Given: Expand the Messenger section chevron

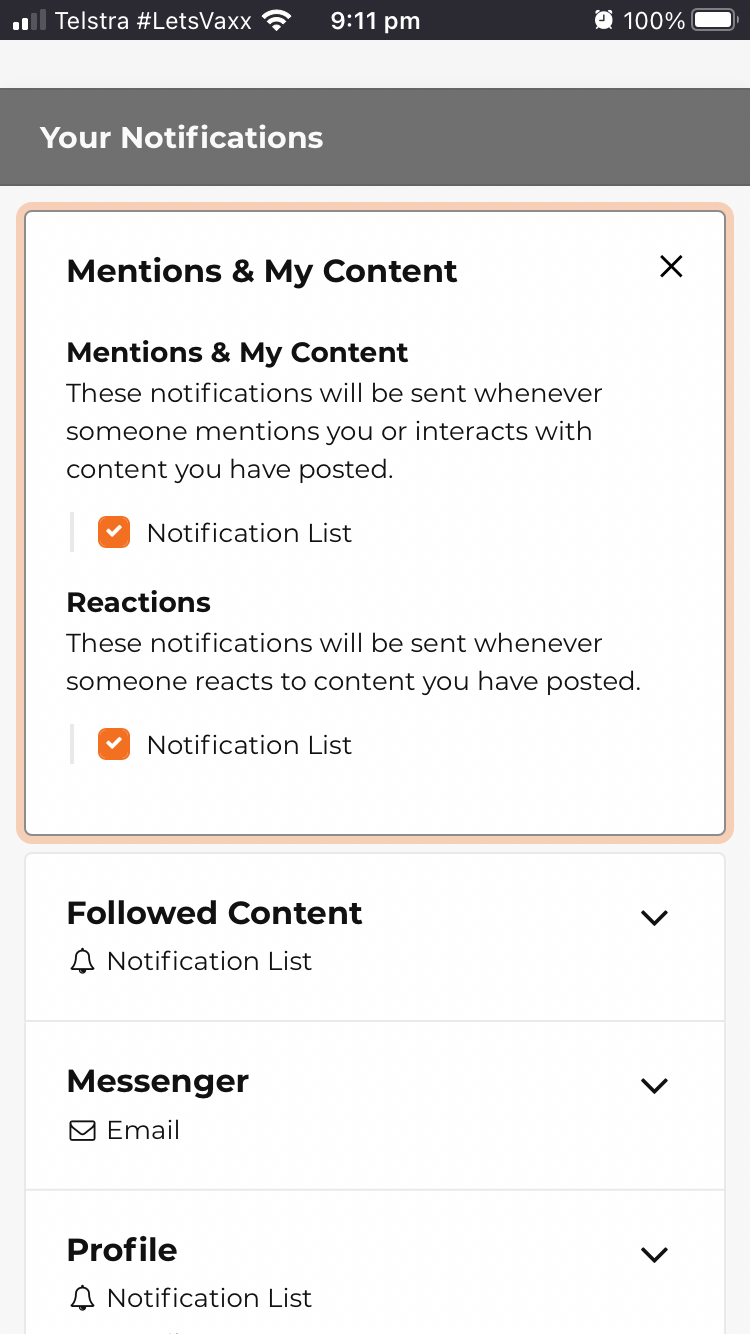Looking at the screenshot, I should click(654, 1085).
